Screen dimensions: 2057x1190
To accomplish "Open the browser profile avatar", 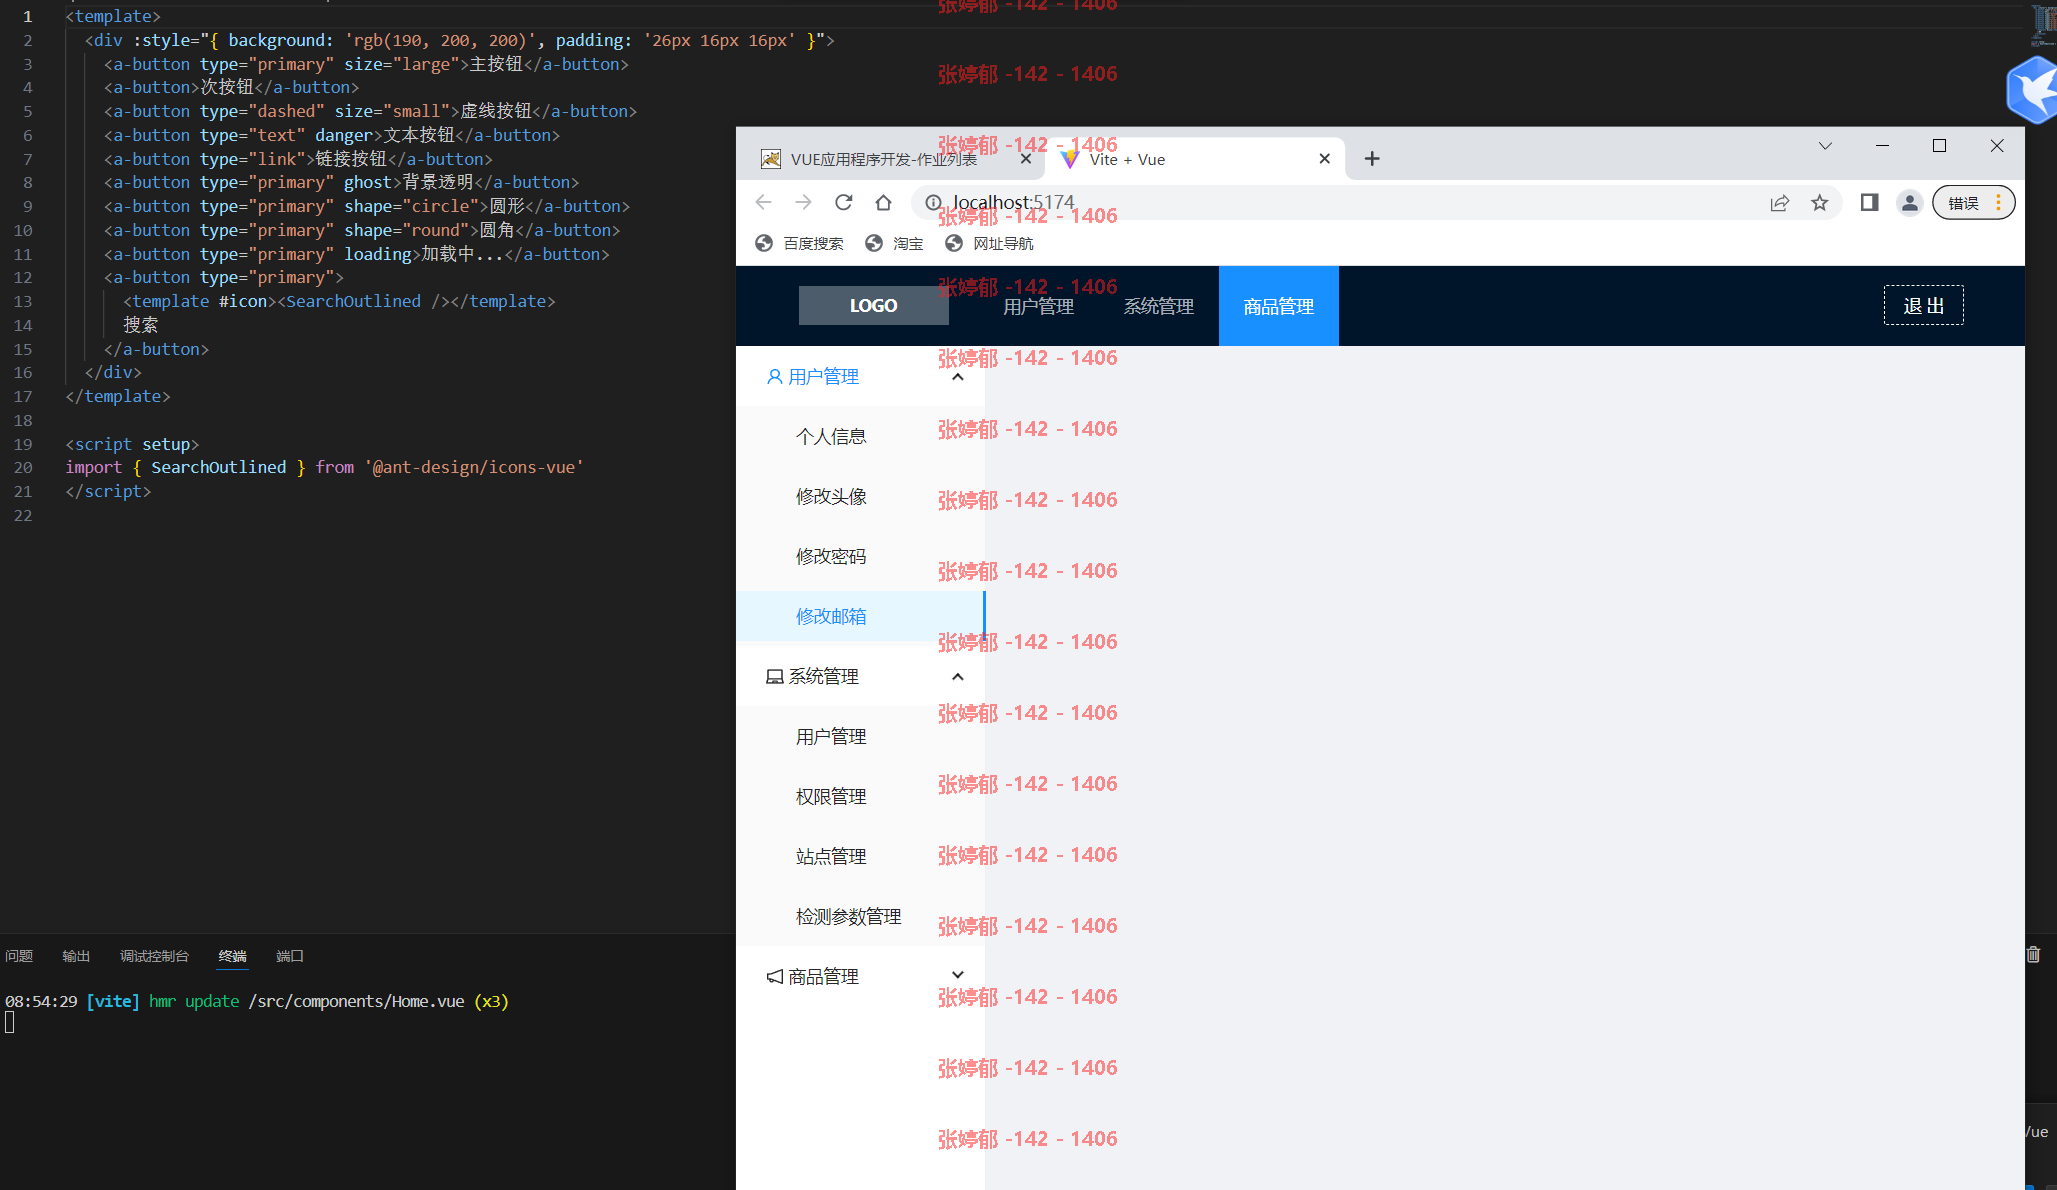I will coord(1909,203).
